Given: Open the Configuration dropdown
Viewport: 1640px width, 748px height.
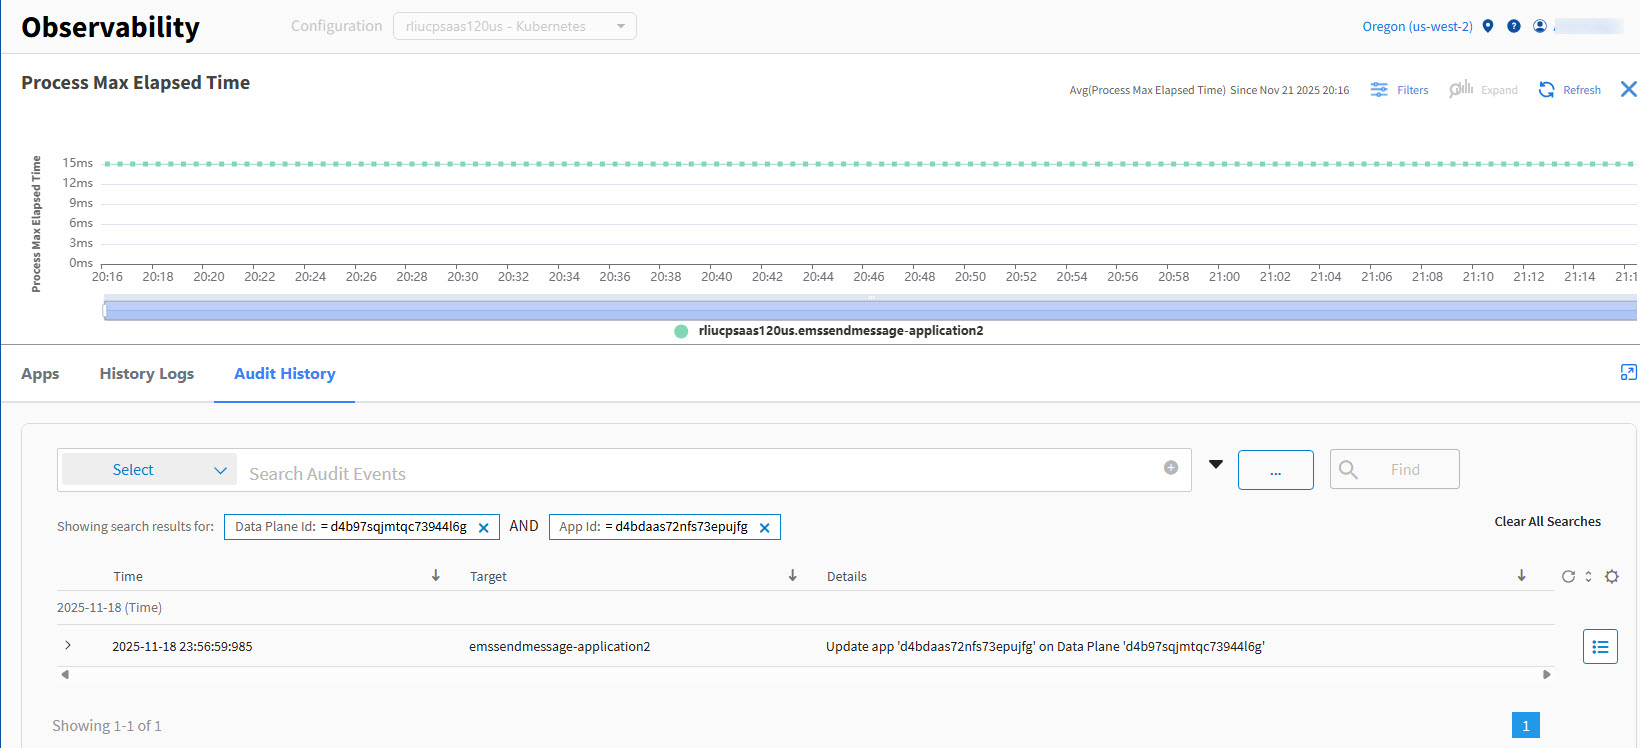Looking at the screenshot, I should (x=515, y=26).
